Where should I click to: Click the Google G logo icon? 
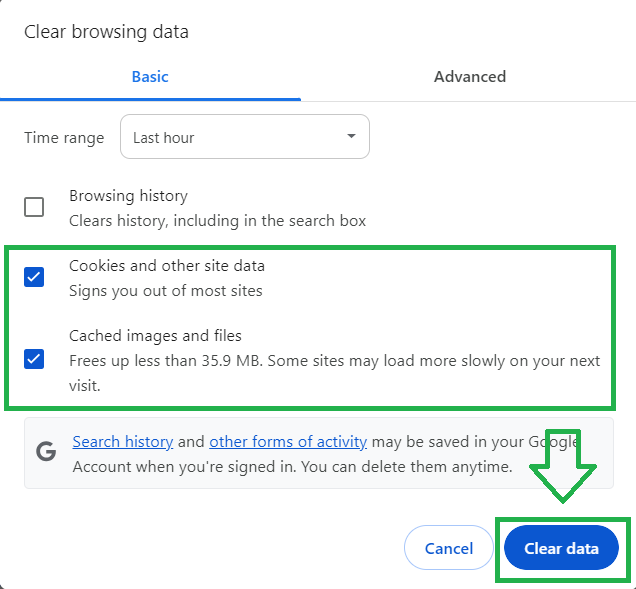[46, 452]
